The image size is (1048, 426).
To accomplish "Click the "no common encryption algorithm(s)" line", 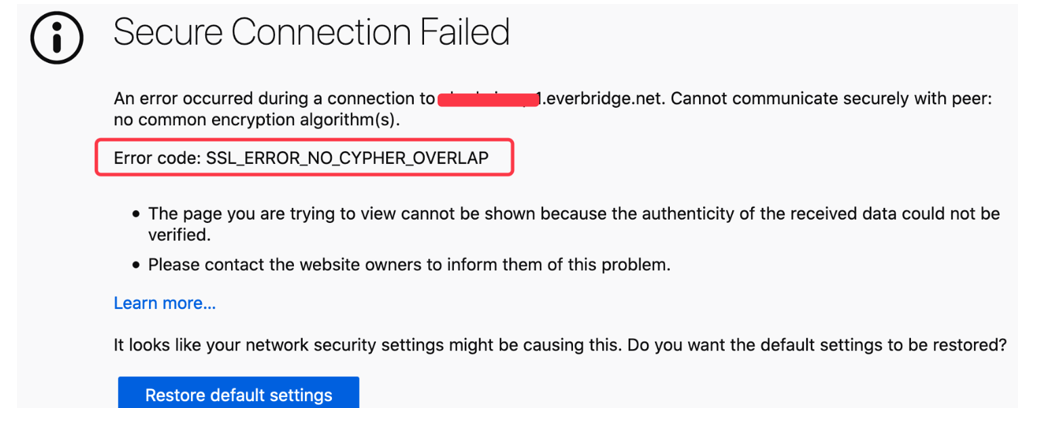I will coord(256,120).
